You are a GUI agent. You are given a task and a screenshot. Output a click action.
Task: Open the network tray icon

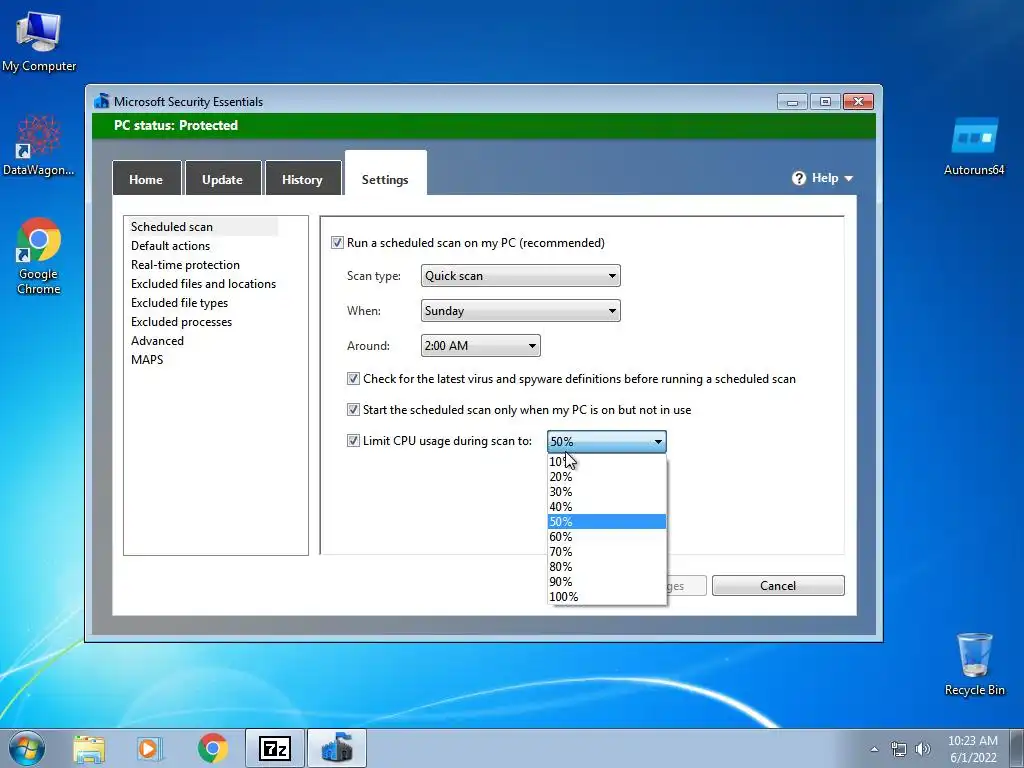coord(899,749)
